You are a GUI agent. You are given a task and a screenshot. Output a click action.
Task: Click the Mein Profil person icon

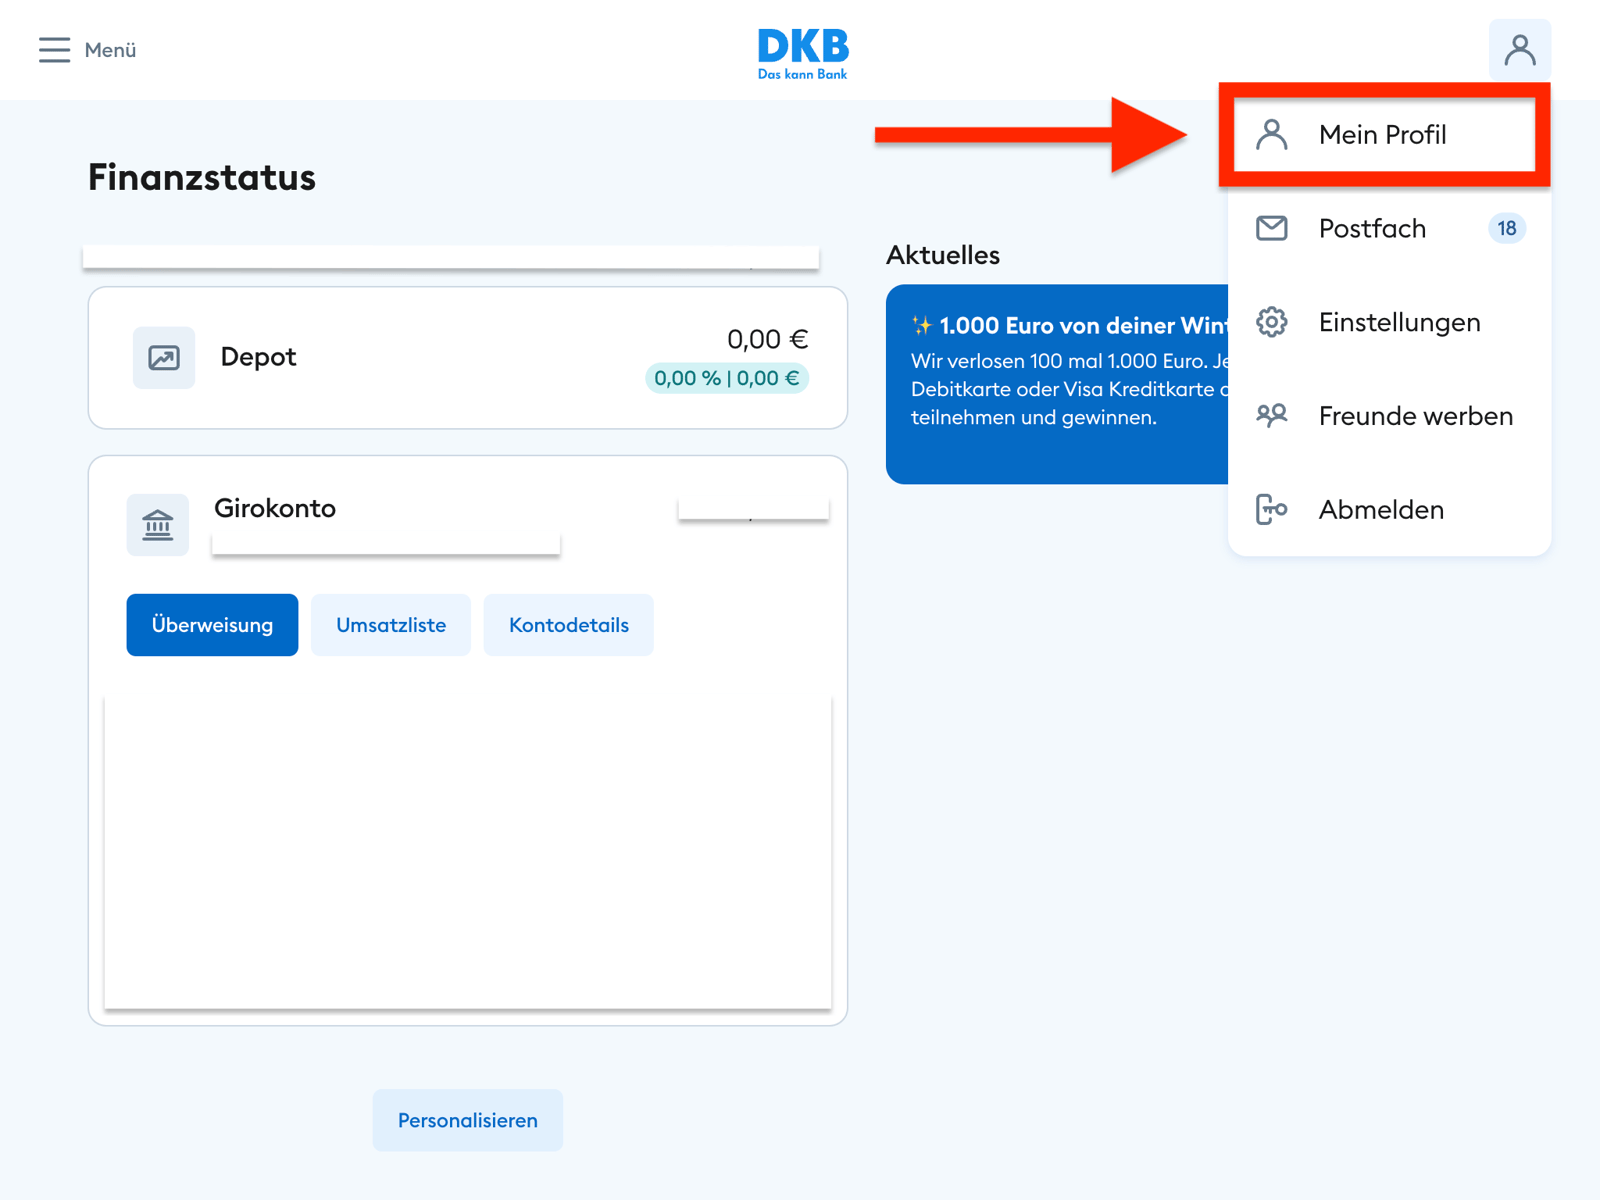pyautogui.click(x=1272, y=134)
